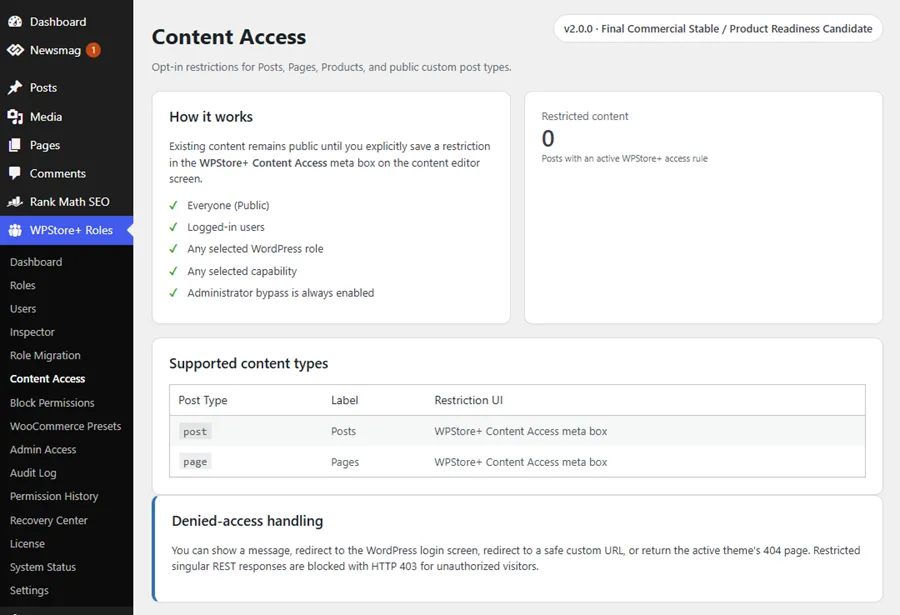Open the Settings submenu item

pos(29,590)
